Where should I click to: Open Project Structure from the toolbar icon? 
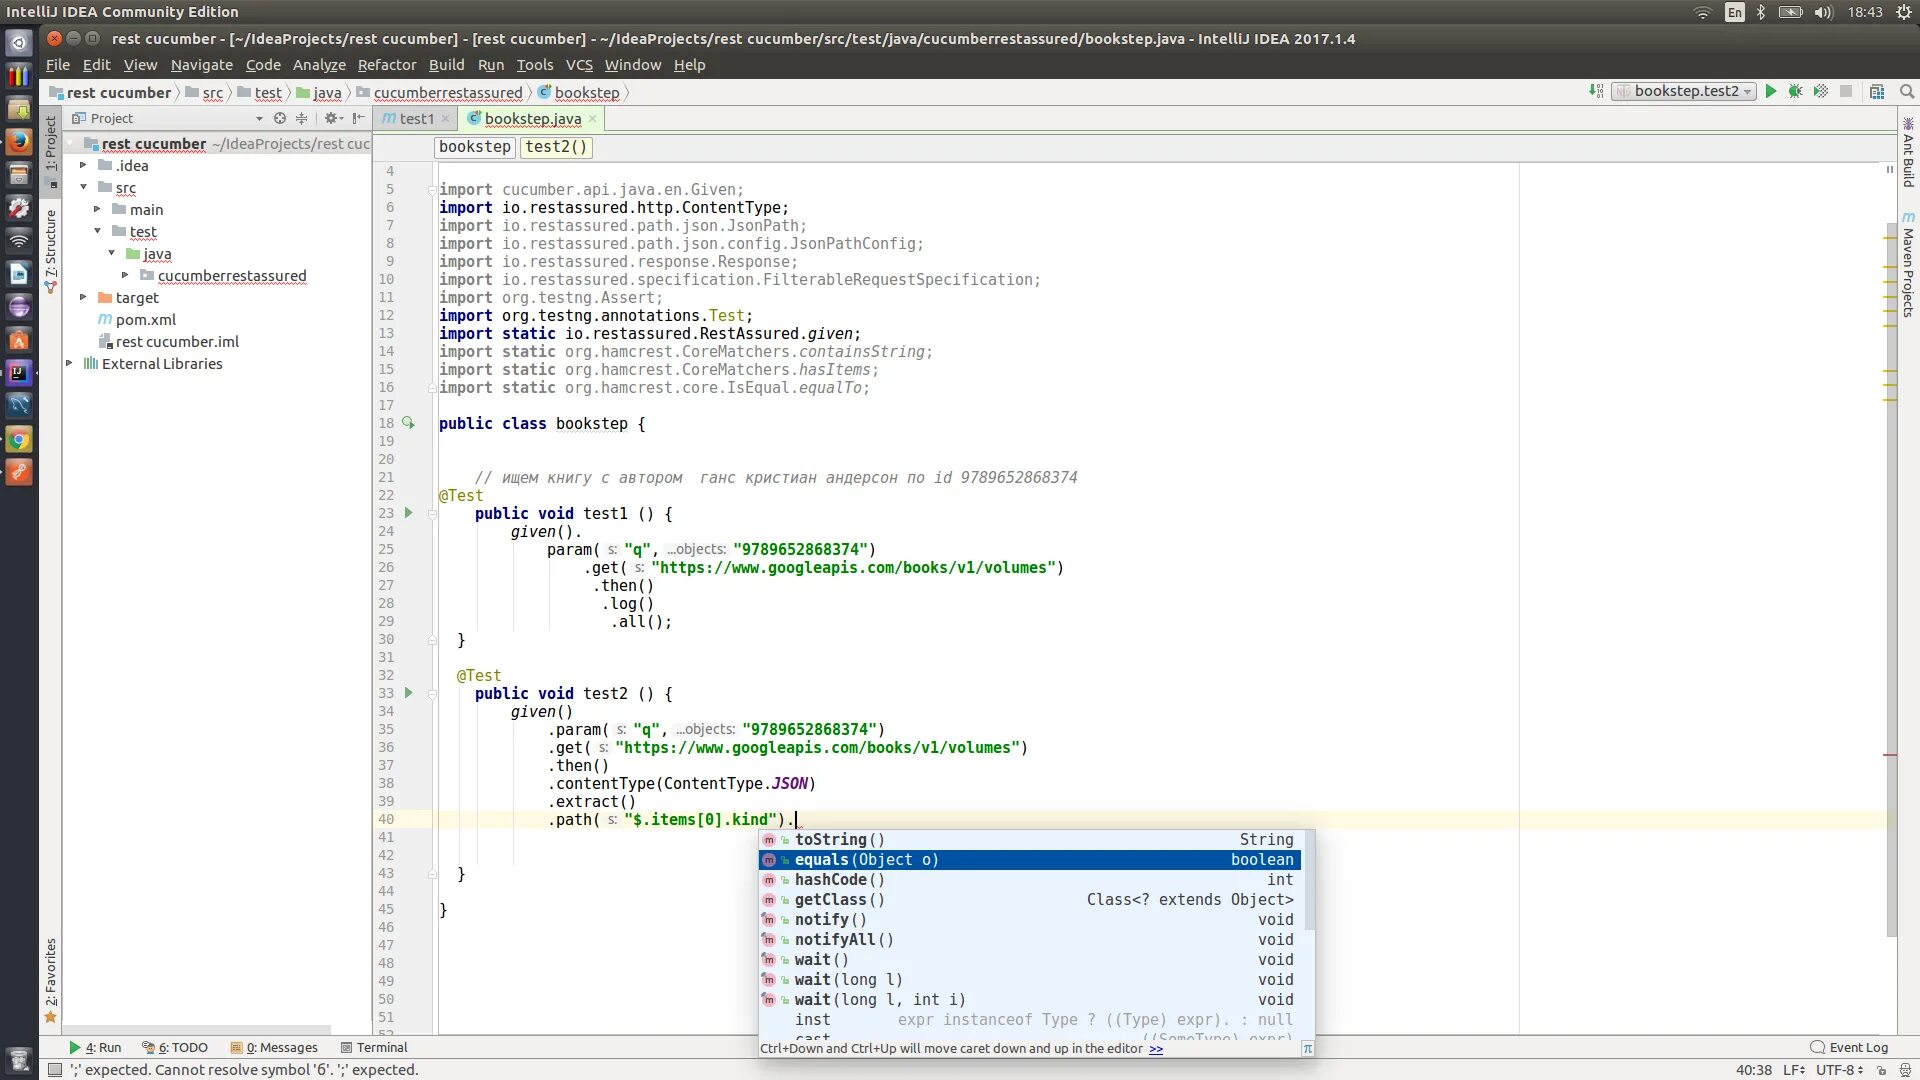point(1877,91)
